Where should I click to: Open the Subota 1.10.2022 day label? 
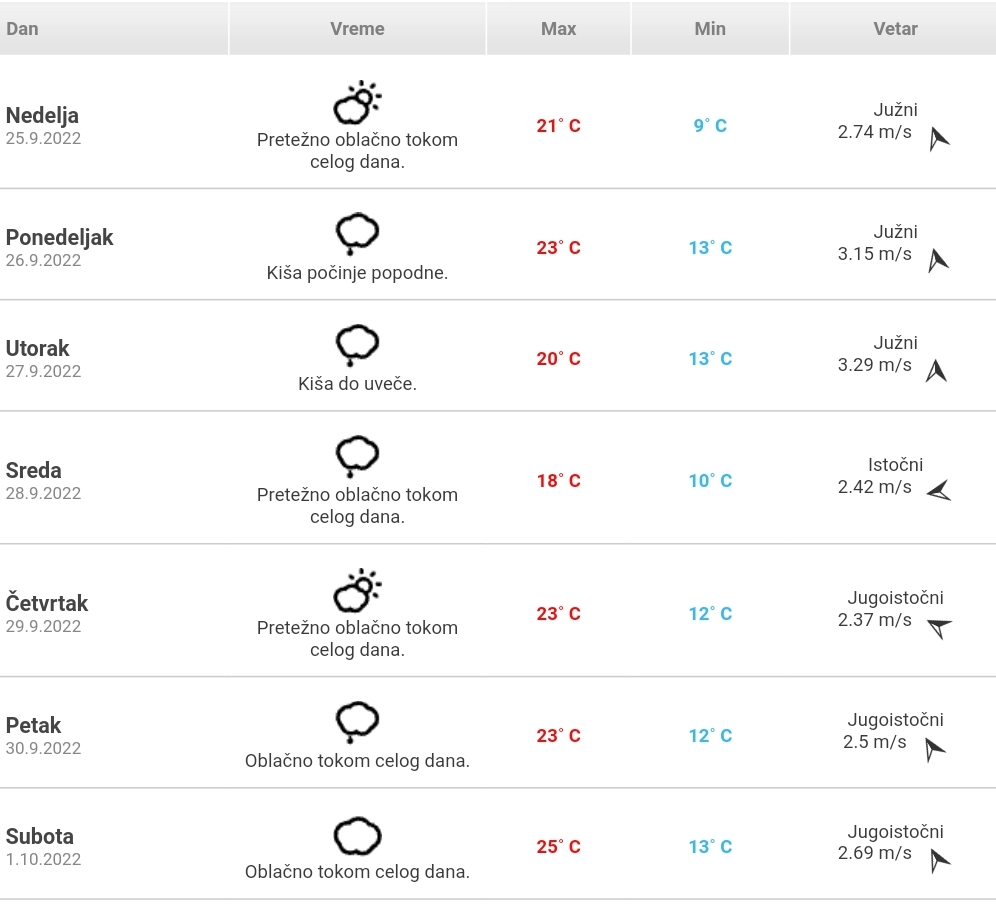point(43,847)
